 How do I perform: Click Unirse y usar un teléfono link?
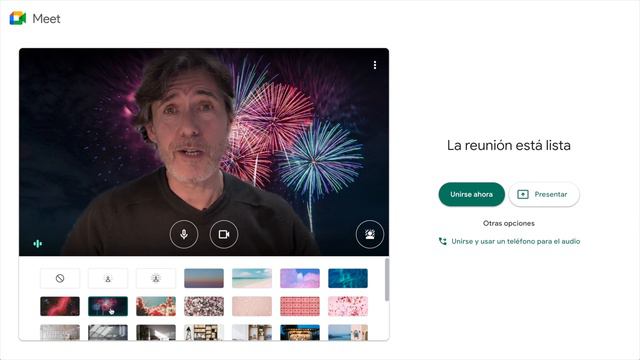pyautogui.click(x=516, y=241)
